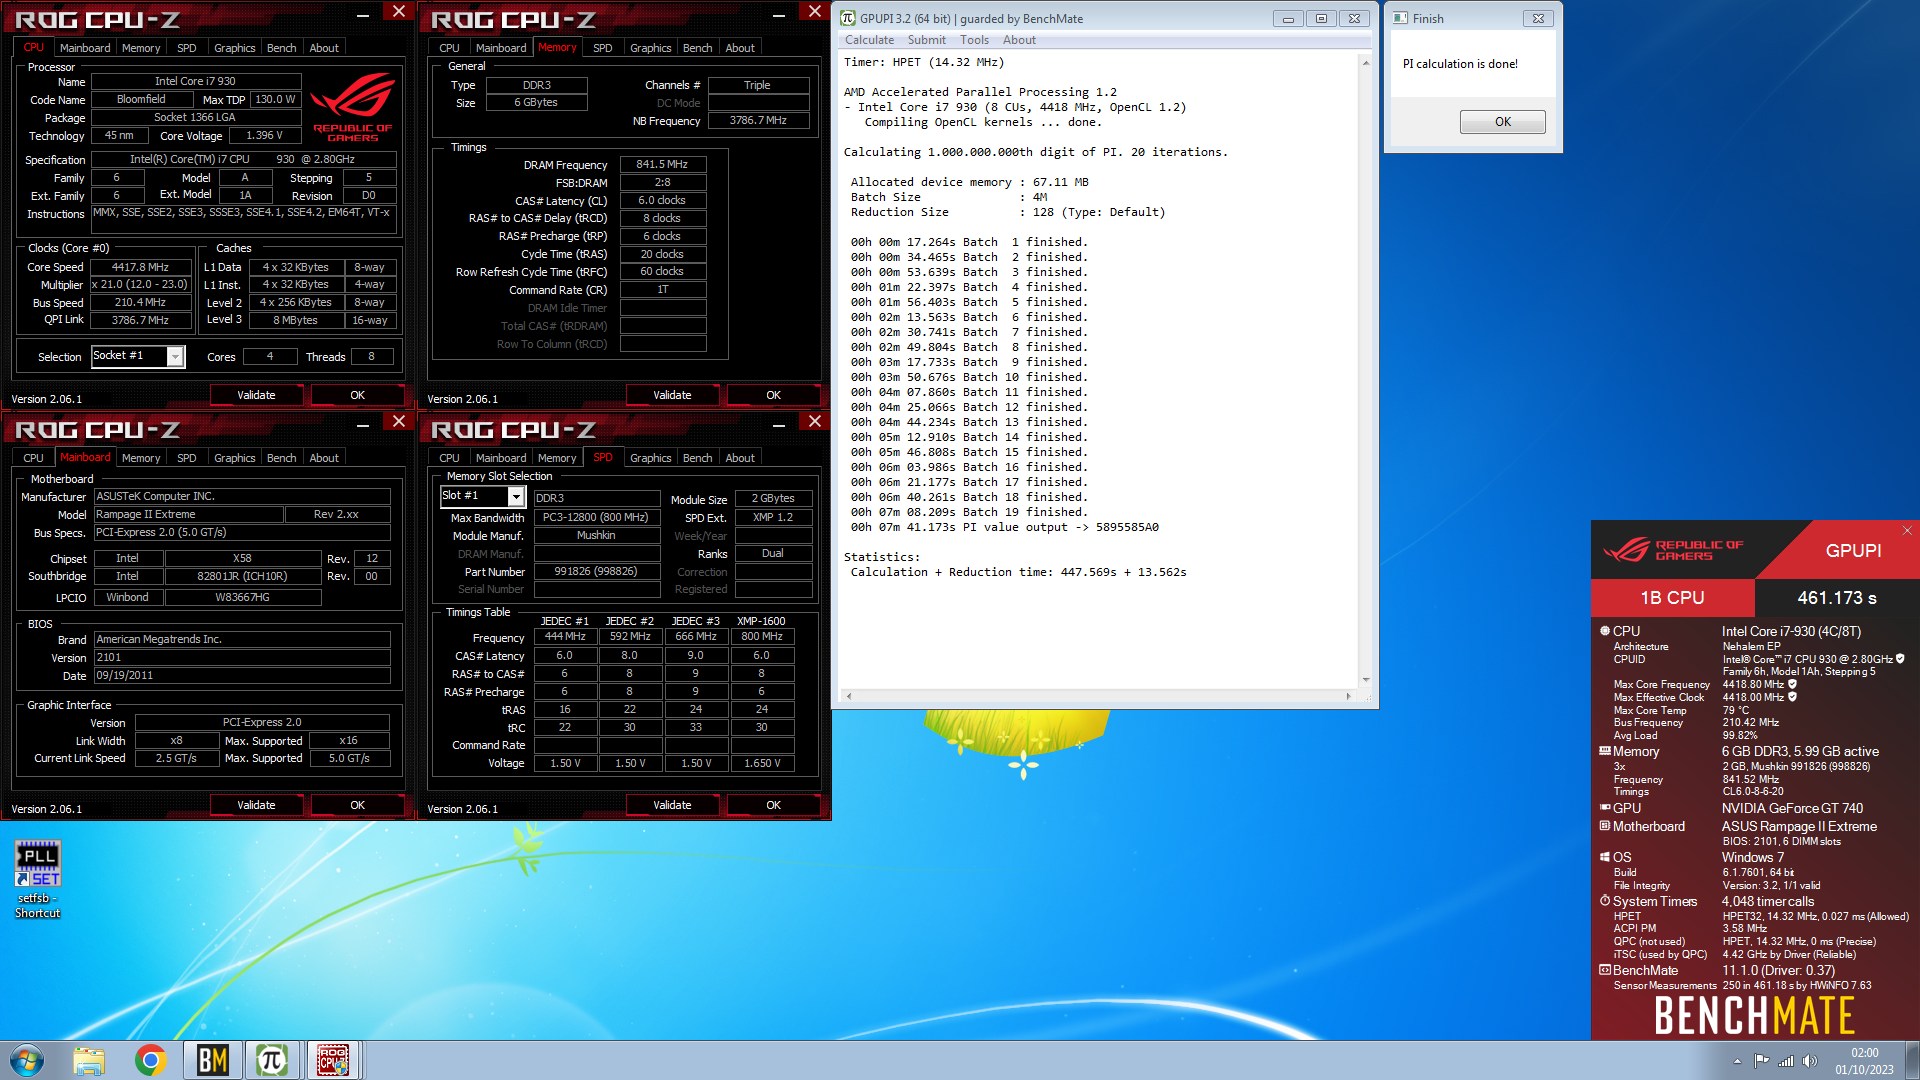Click the XMP-1600 column header in Timings Table
Viewport: 1920px width, 1080px height.
tap(761, 621)
